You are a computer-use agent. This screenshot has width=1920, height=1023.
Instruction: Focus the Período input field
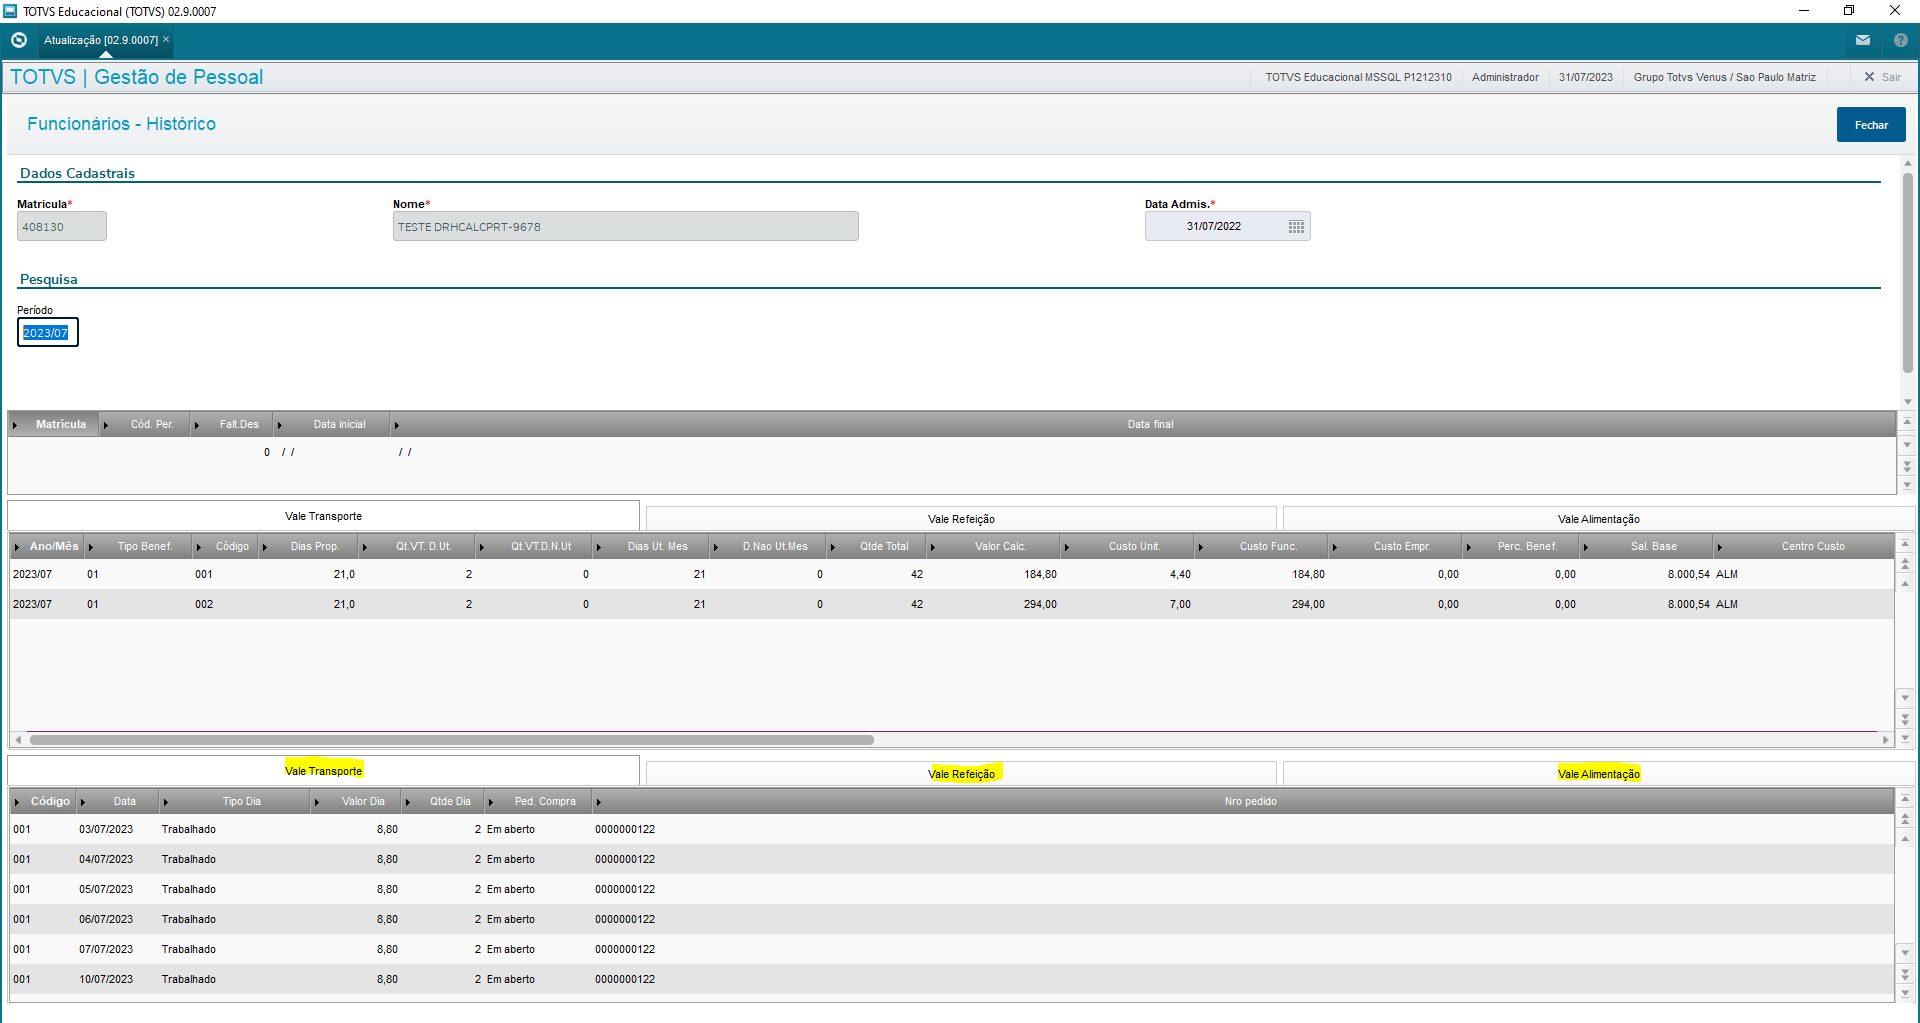coord(47,333)
